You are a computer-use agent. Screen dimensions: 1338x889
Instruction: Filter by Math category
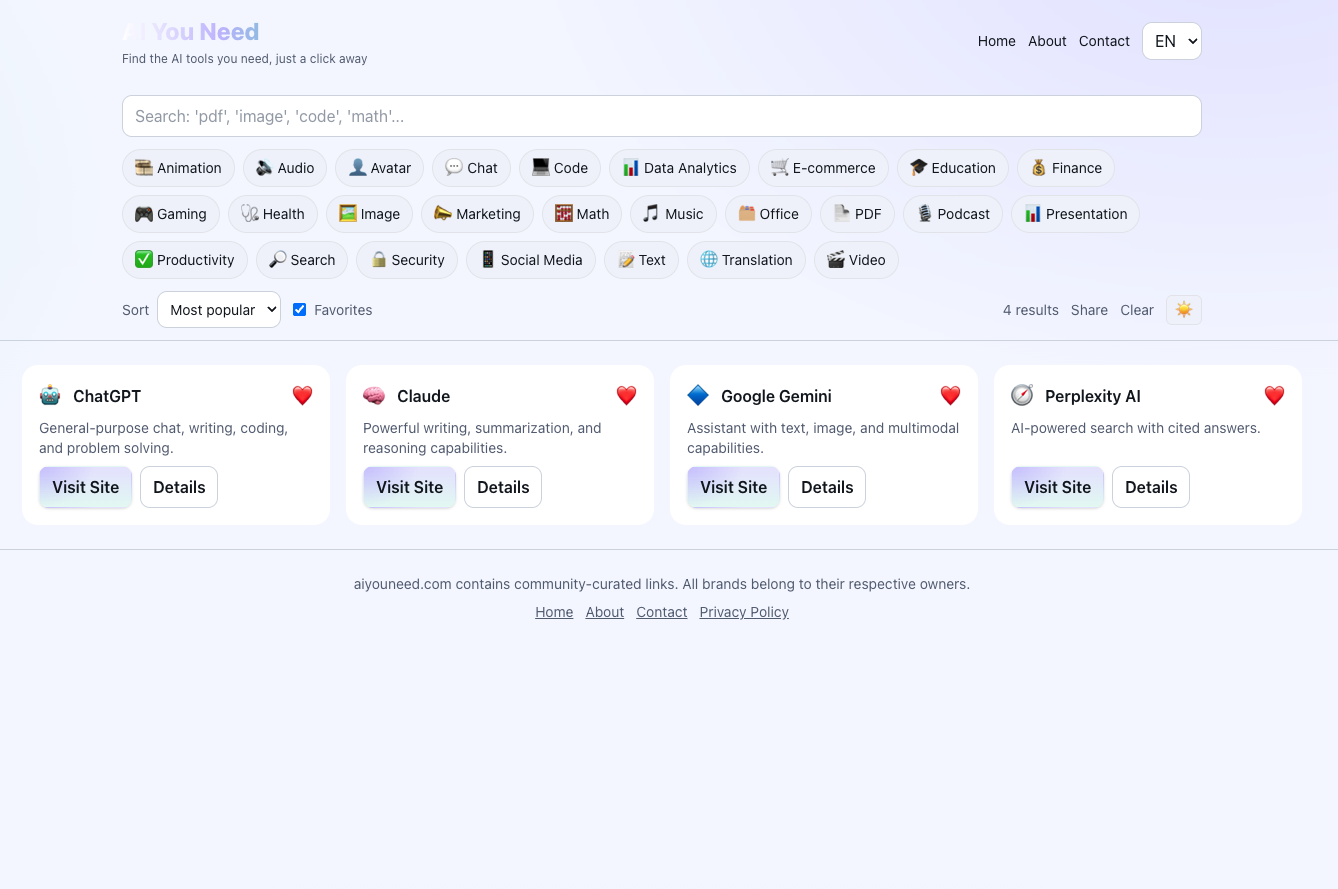tap(582, 214)
